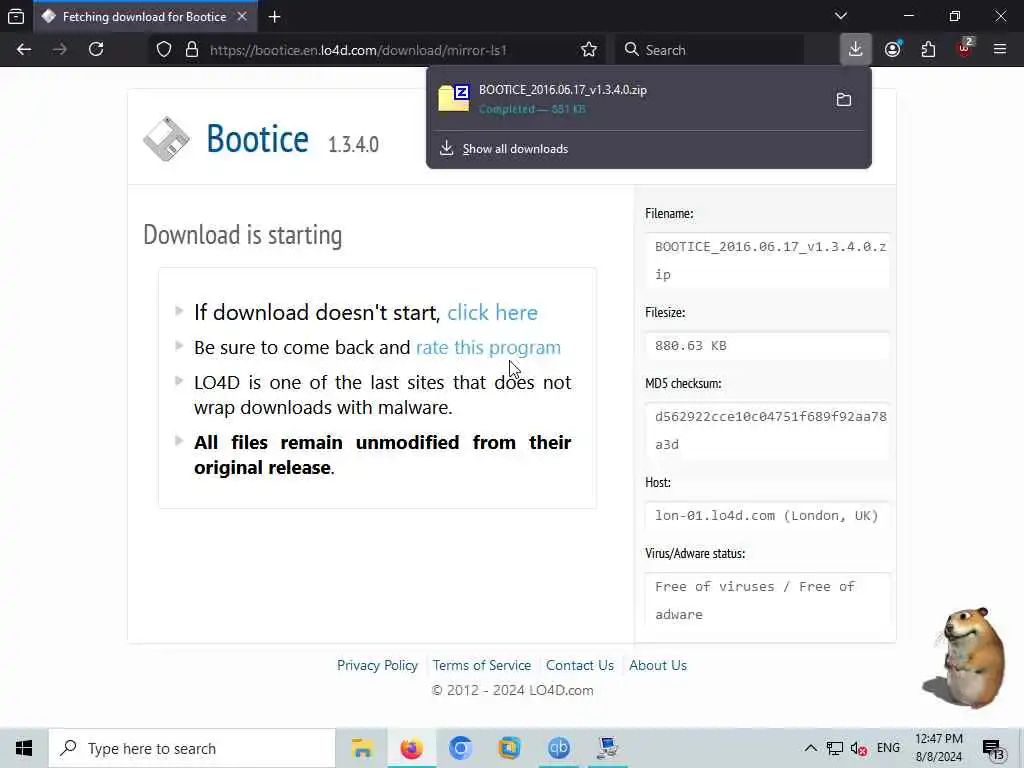
Task: Open the computer-monitor app on the taskbar
Action: [607, 748]
